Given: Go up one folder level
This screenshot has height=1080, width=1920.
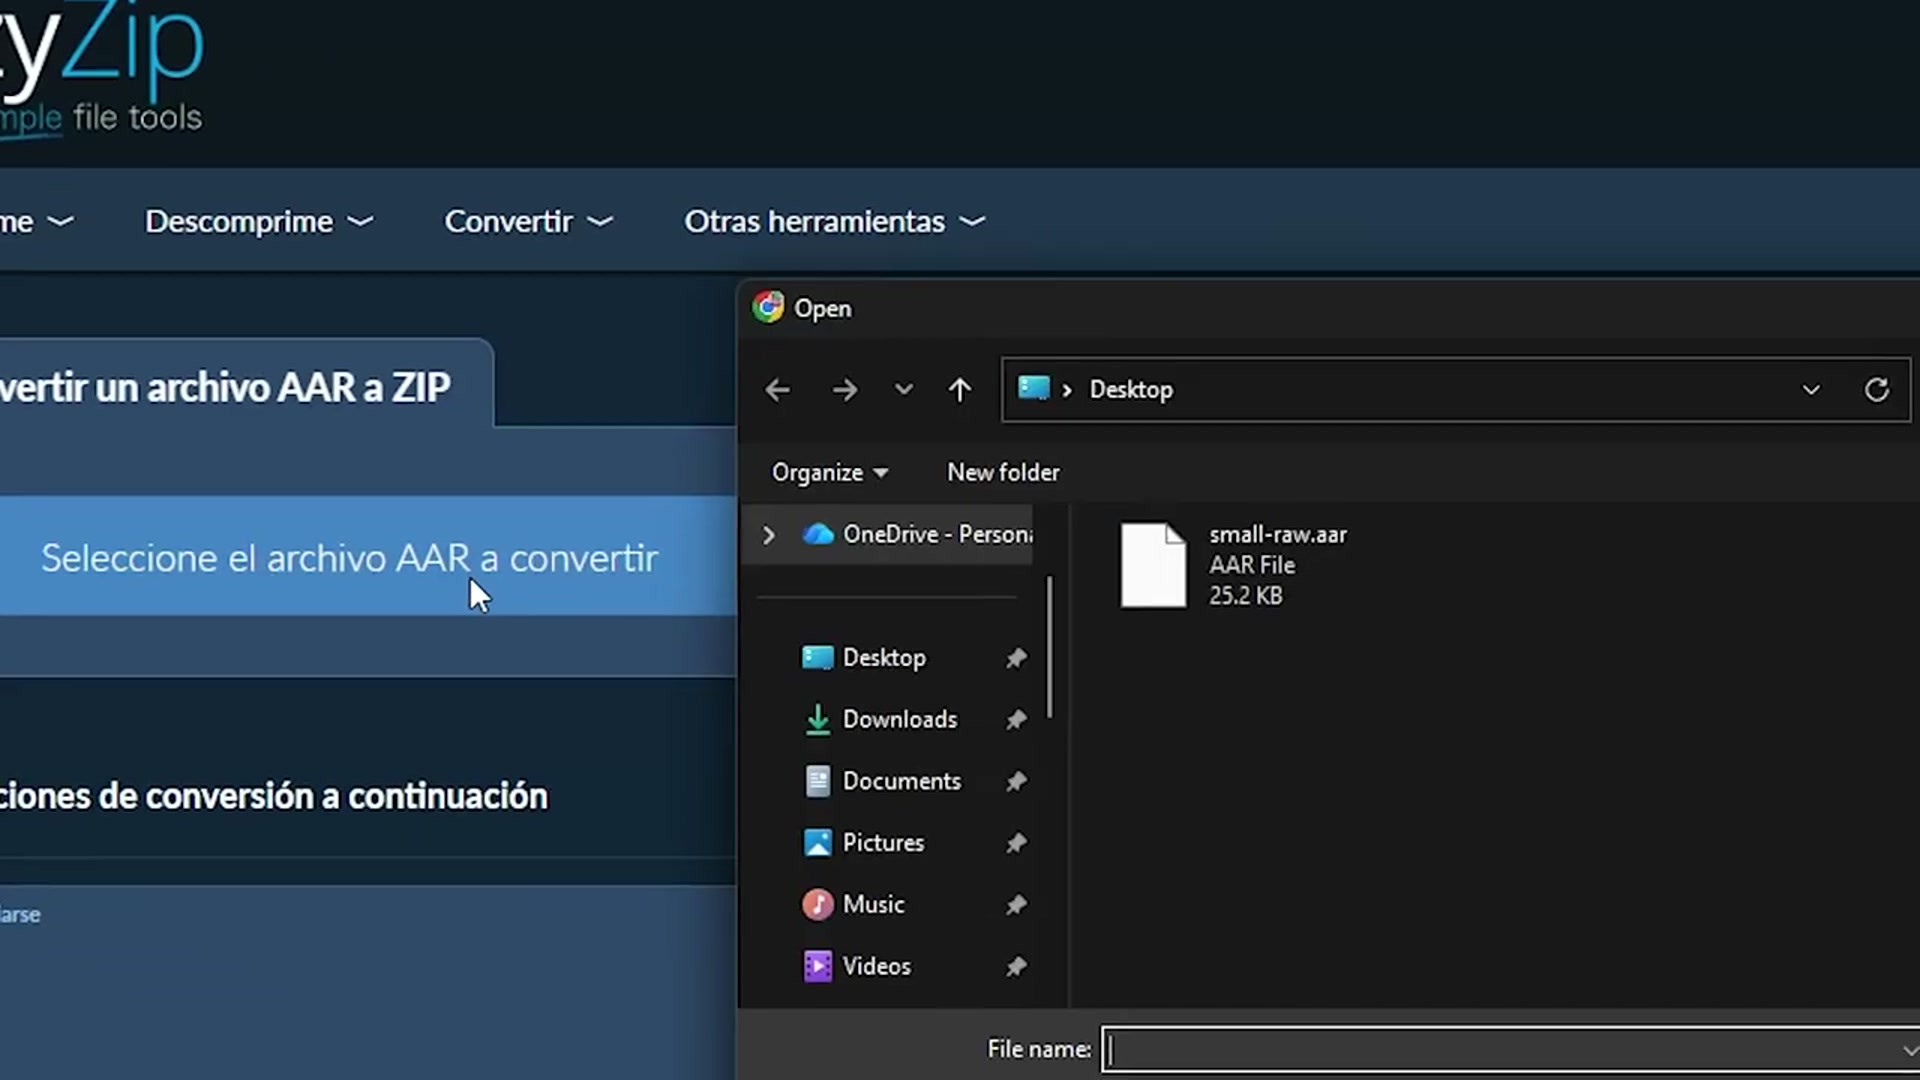Looking at the screenshot, I should click(x=960, y=389).
